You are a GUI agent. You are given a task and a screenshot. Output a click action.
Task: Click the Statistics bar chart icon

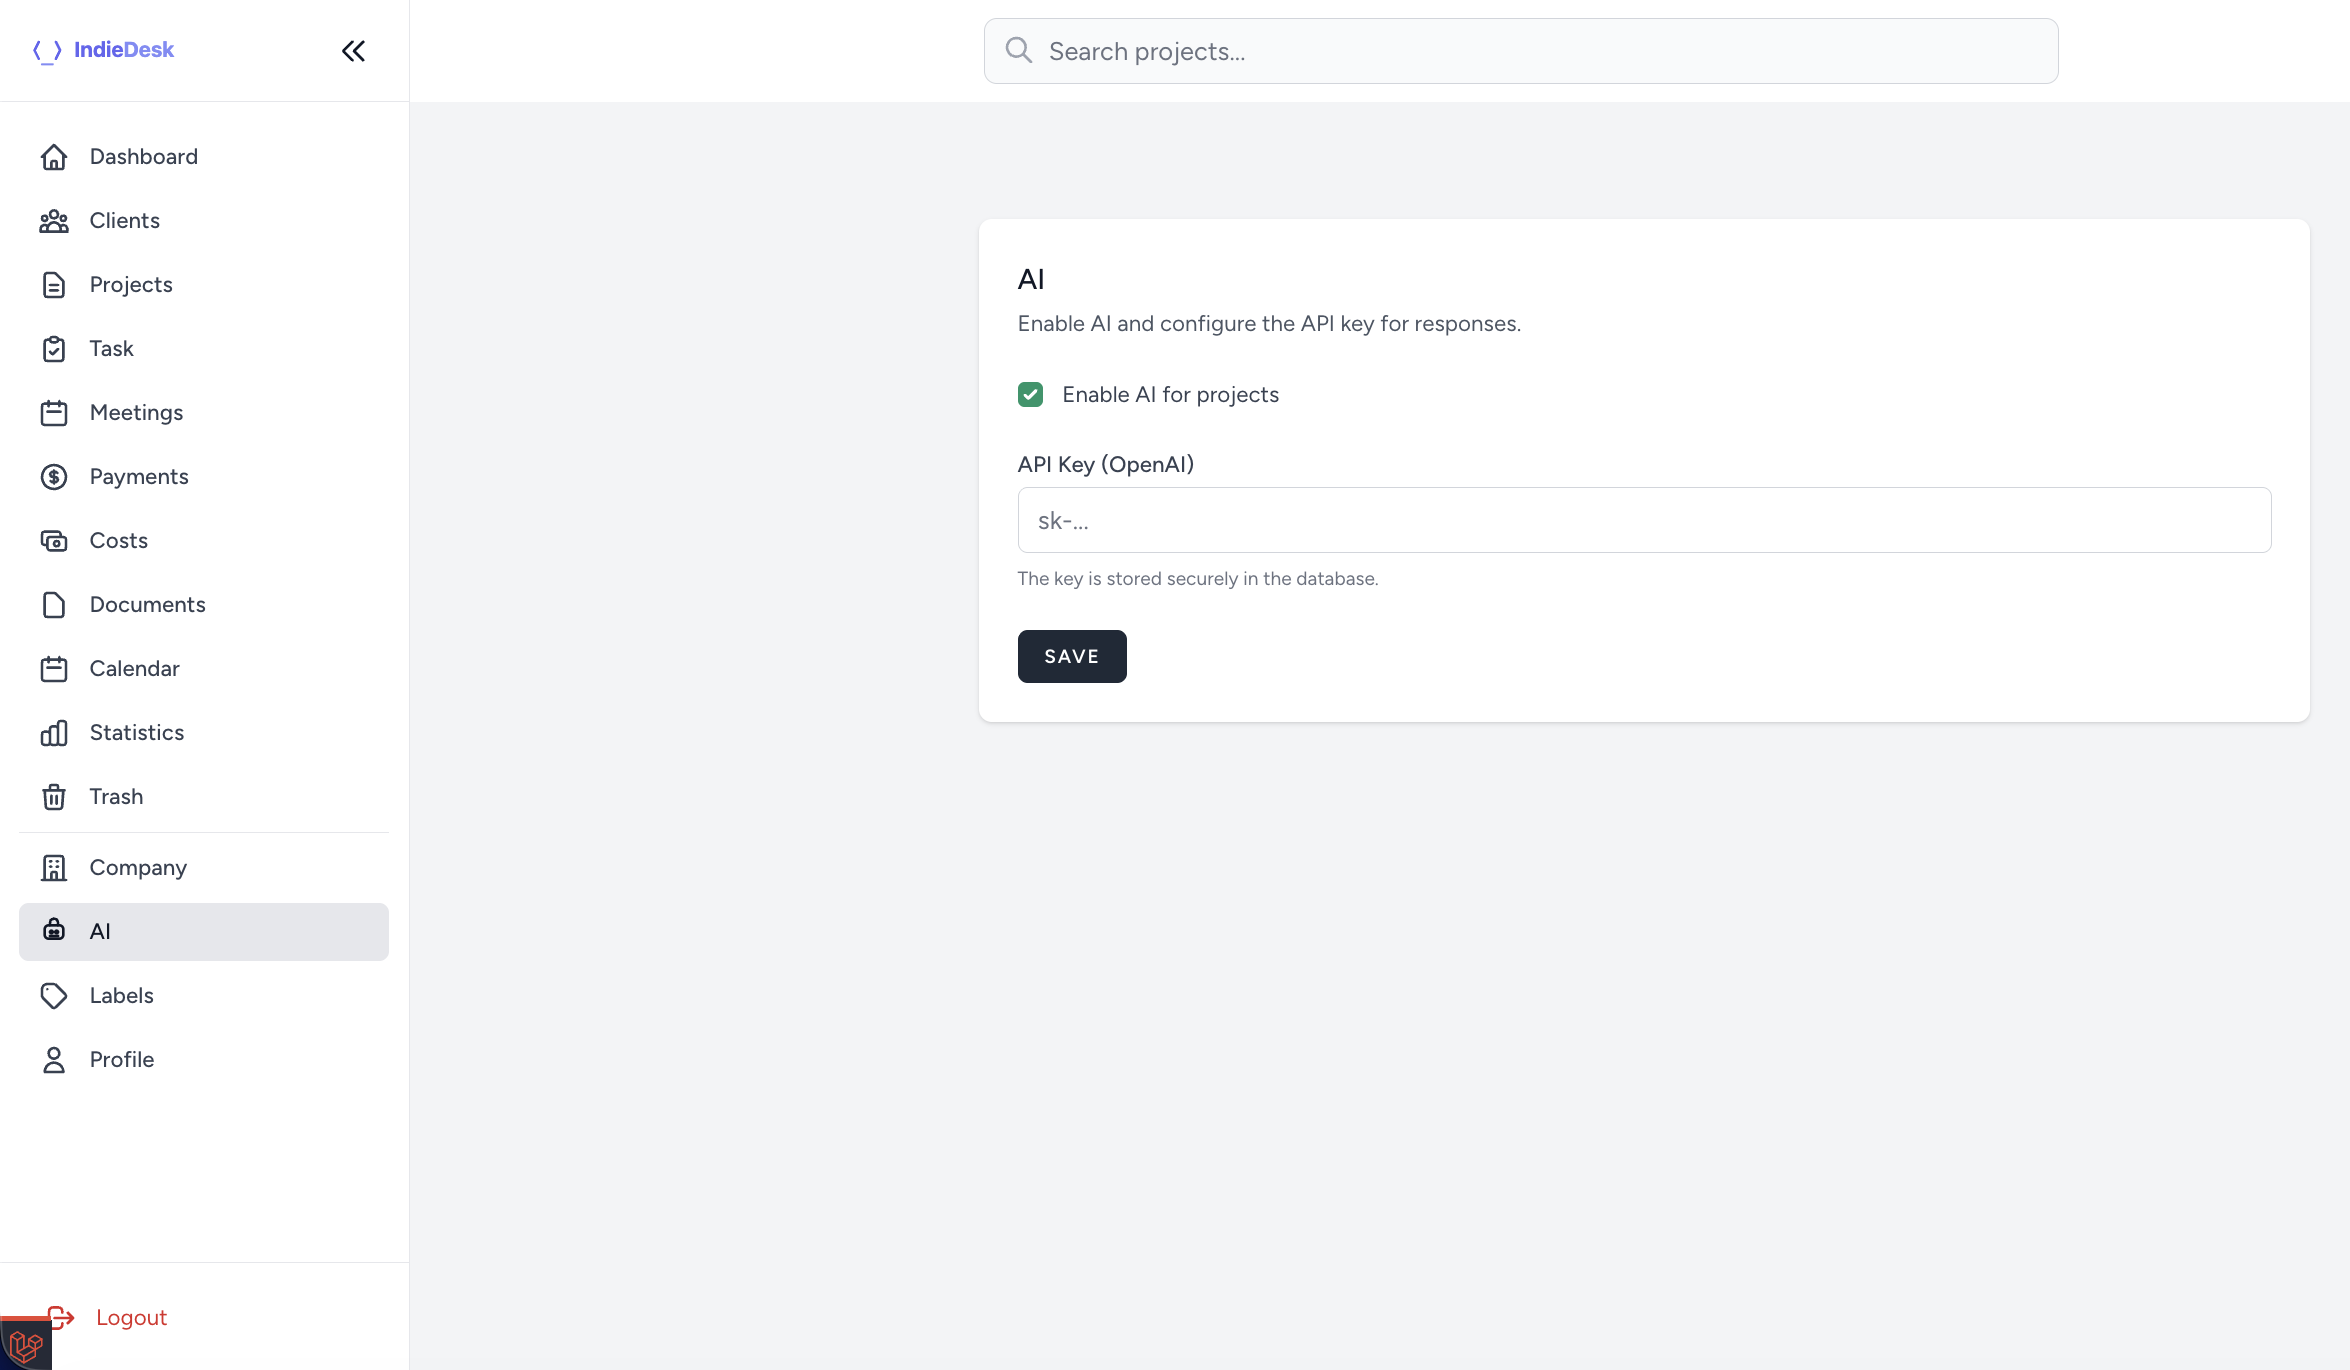54,733
